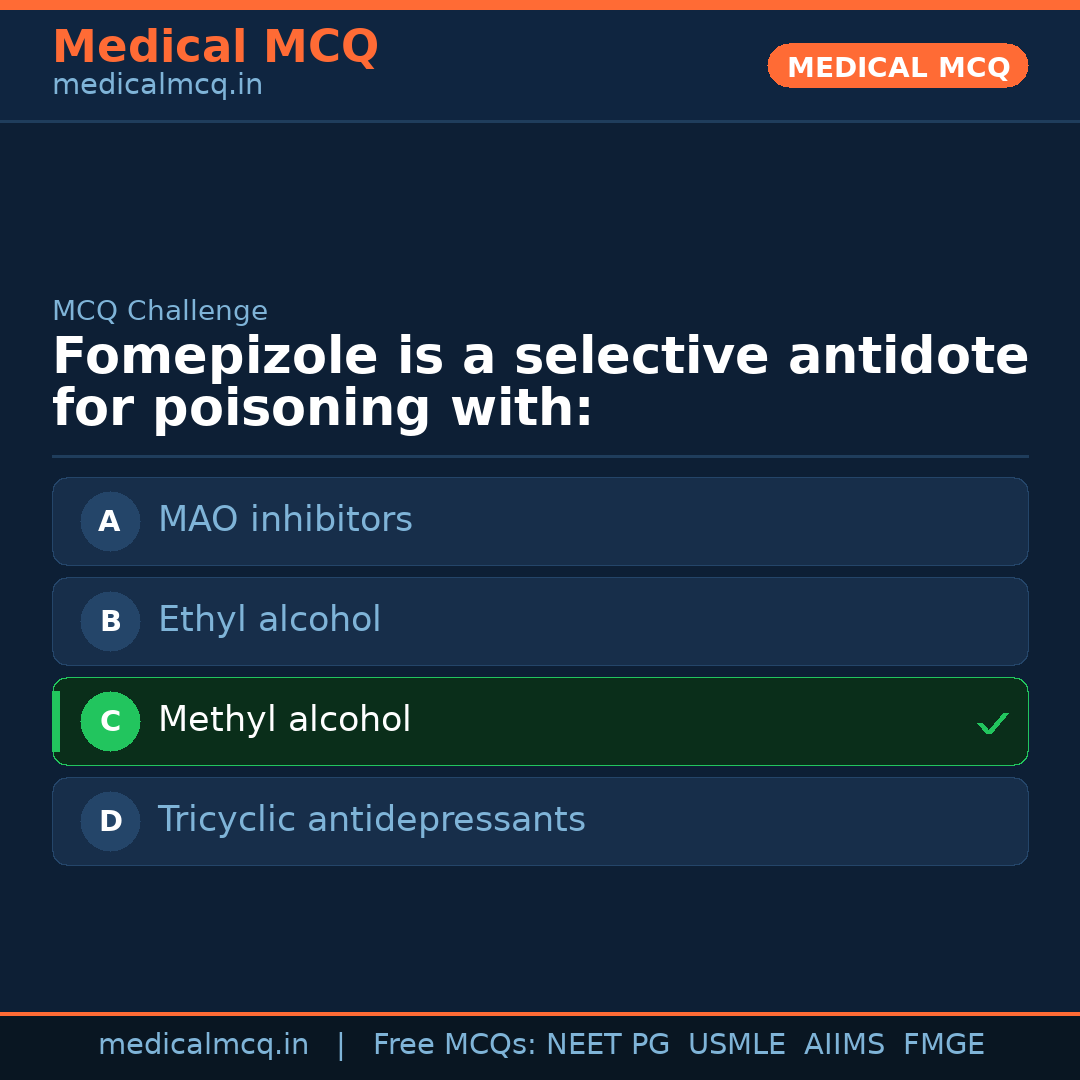Select "FMGE" in the footer

point(943,1045)
